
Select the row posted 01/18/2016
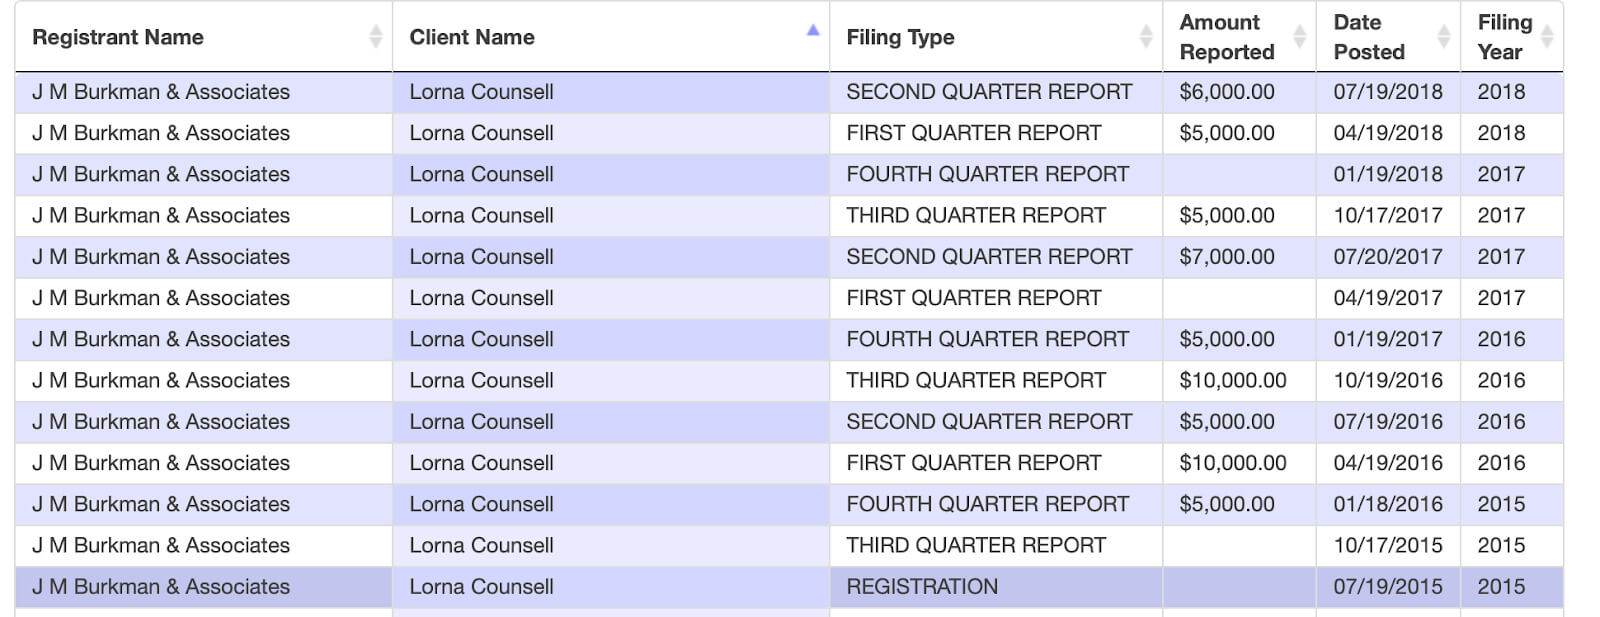point(789,505)
